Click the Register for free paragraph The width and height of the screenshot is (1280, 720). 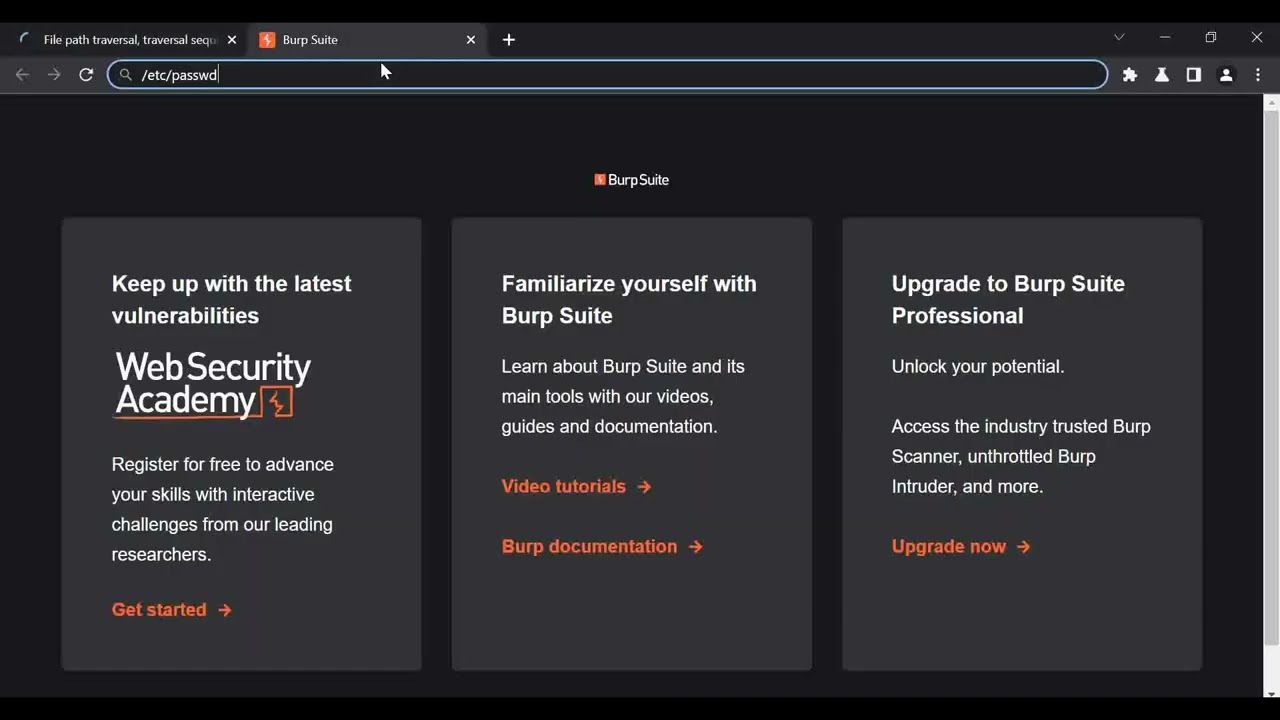click(x=223, y=510)
